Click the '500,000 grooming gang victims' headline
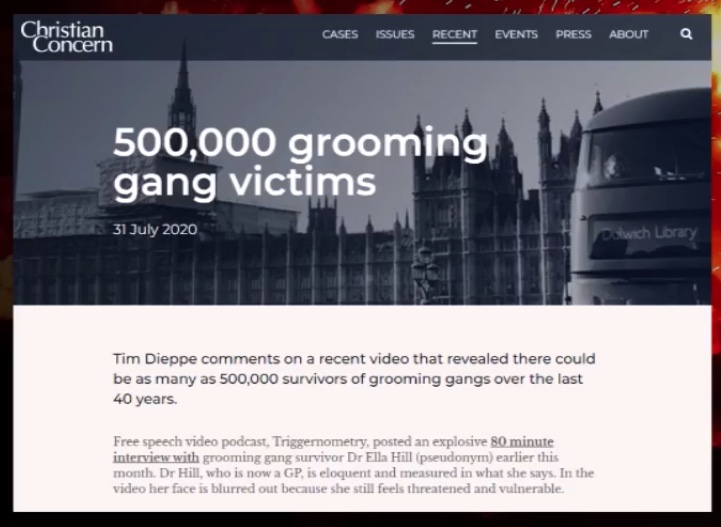 (x=300, y=162)
